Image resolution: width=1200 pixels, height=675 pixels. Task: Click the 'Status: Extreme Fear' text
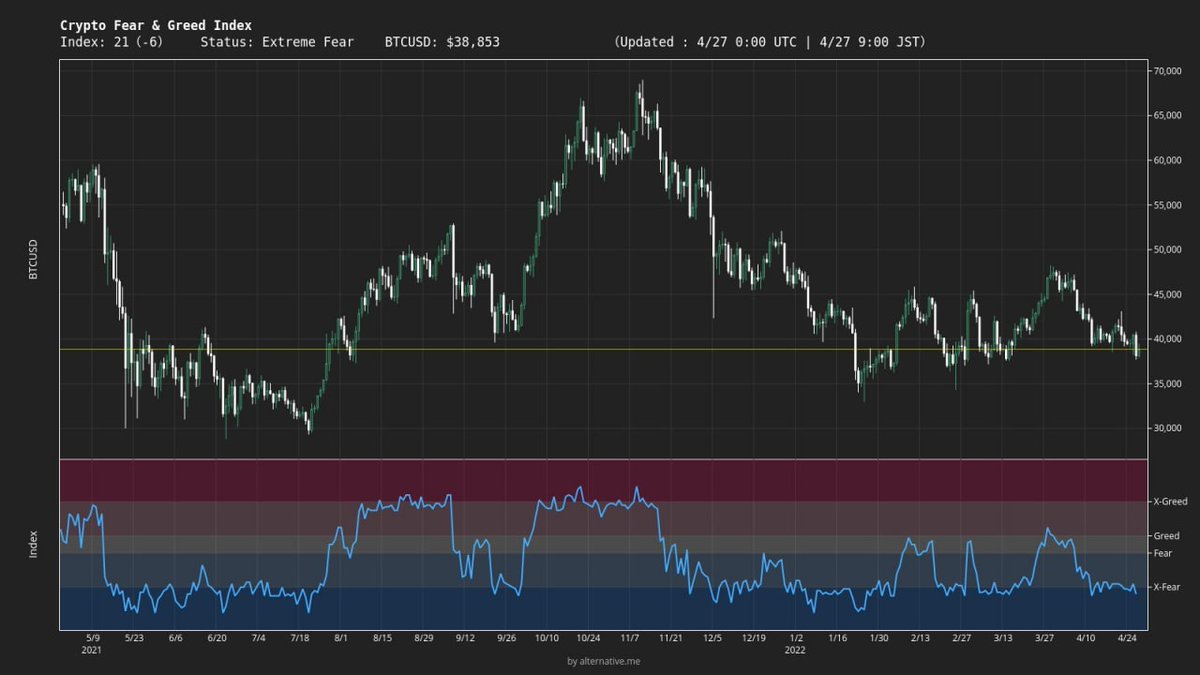point(276,42)
